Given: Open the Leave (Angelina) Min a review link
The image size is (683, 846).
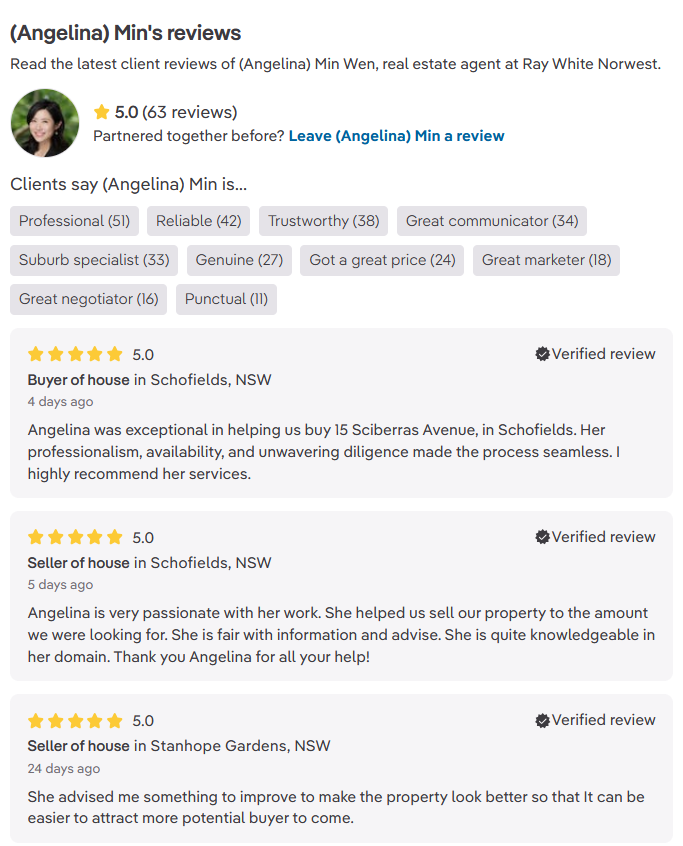Looking at the screenshot, I should pos(396,135).
